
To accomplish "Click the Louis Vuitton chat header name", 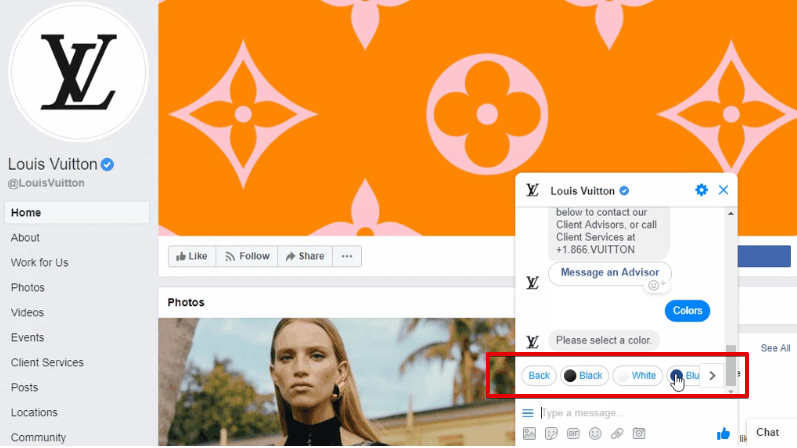I will tap(583, 191).
